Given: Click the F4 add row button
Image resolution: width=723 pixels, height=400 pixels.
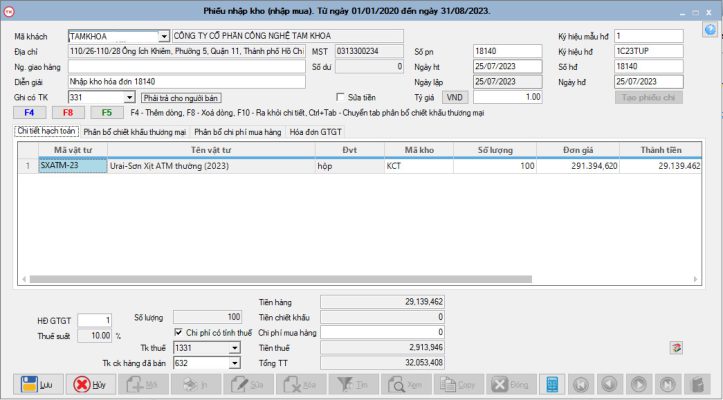Looking at the screenshot, I should (30, 113).
